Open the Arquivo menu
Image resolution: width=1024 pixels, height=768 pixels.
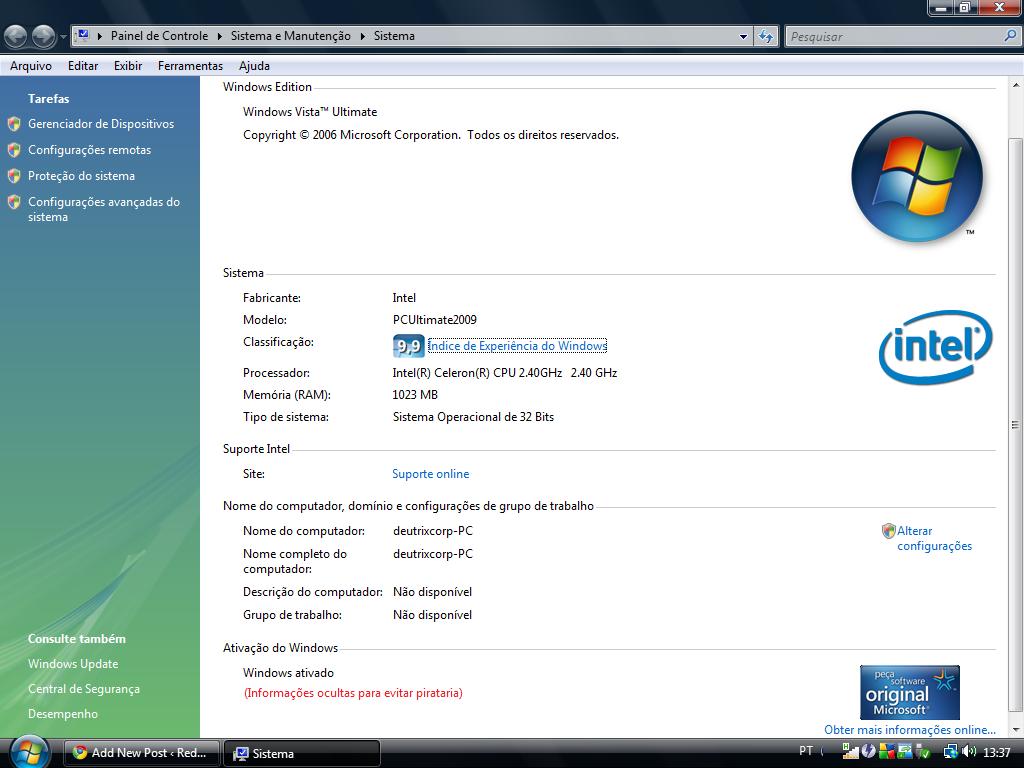pyautogui.click(x=31, y=66)
